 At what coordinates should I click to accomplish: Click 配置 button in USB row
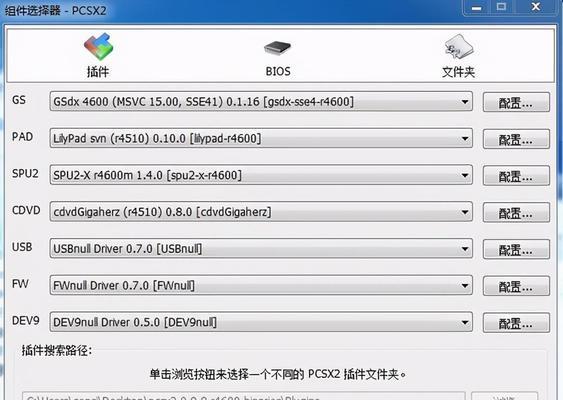click(x=516, y=249)
